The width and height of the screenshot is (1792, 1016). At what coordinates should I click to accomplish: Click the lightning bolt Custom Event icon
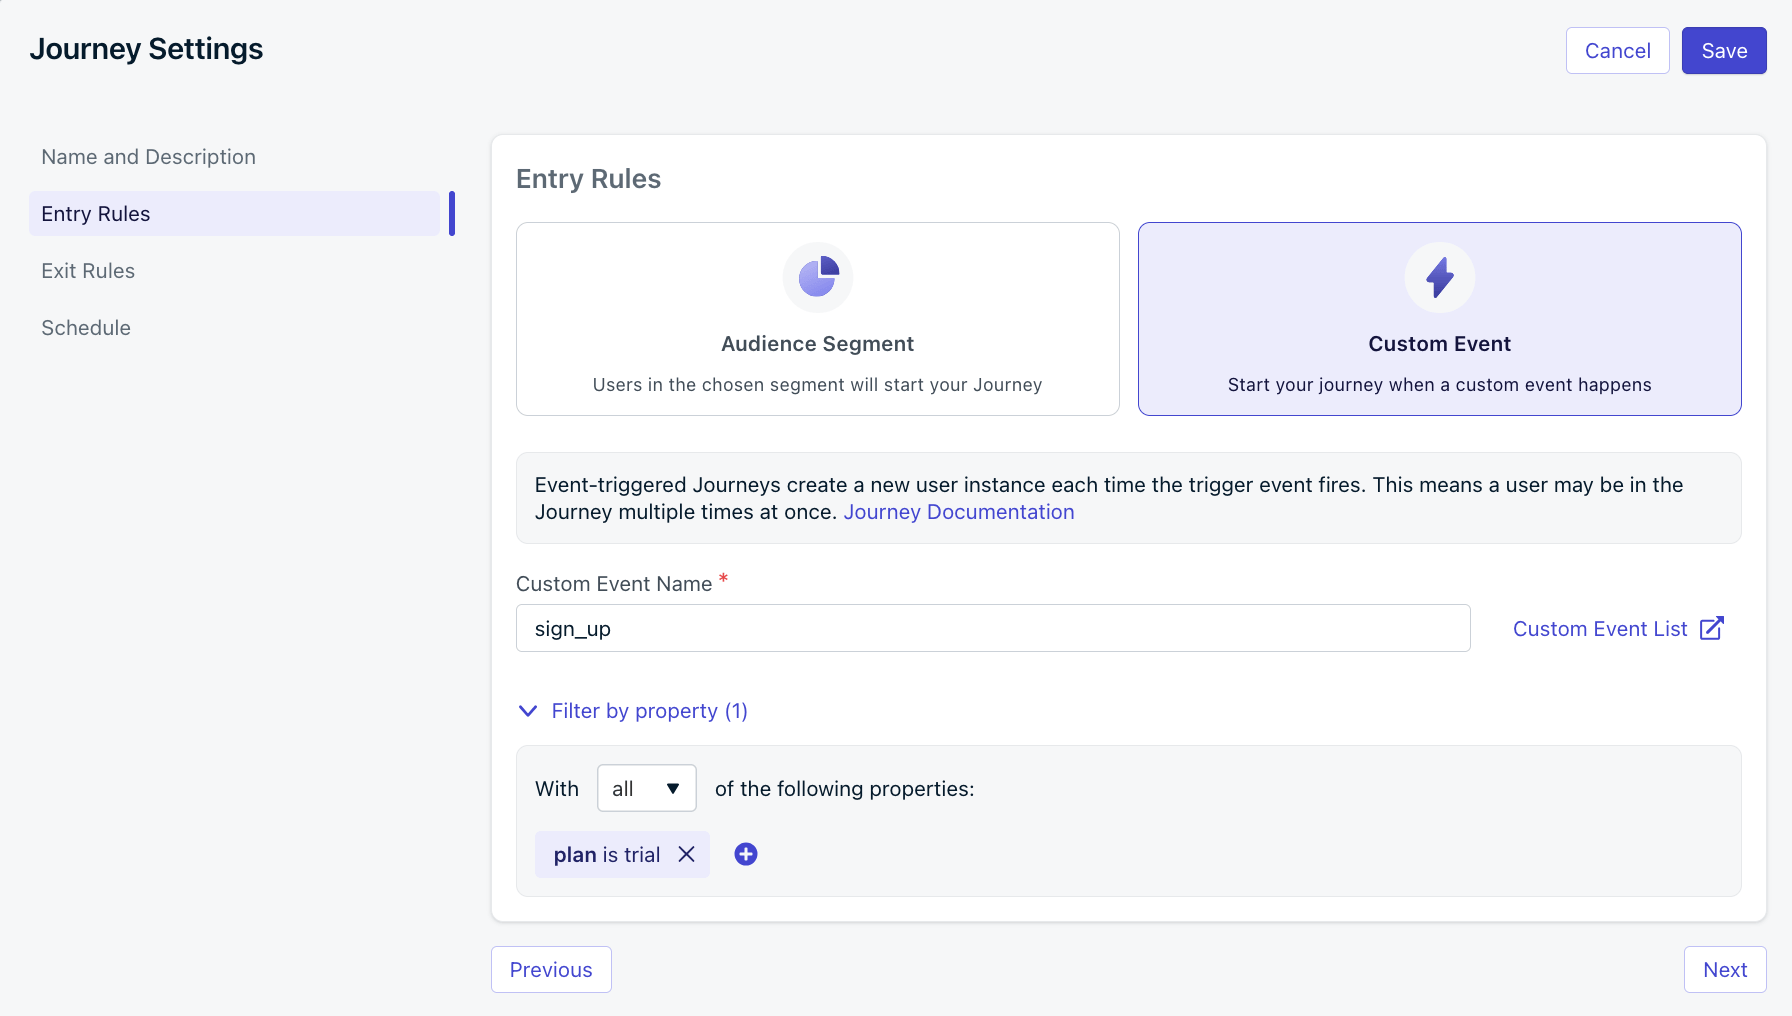(1439, 277)
